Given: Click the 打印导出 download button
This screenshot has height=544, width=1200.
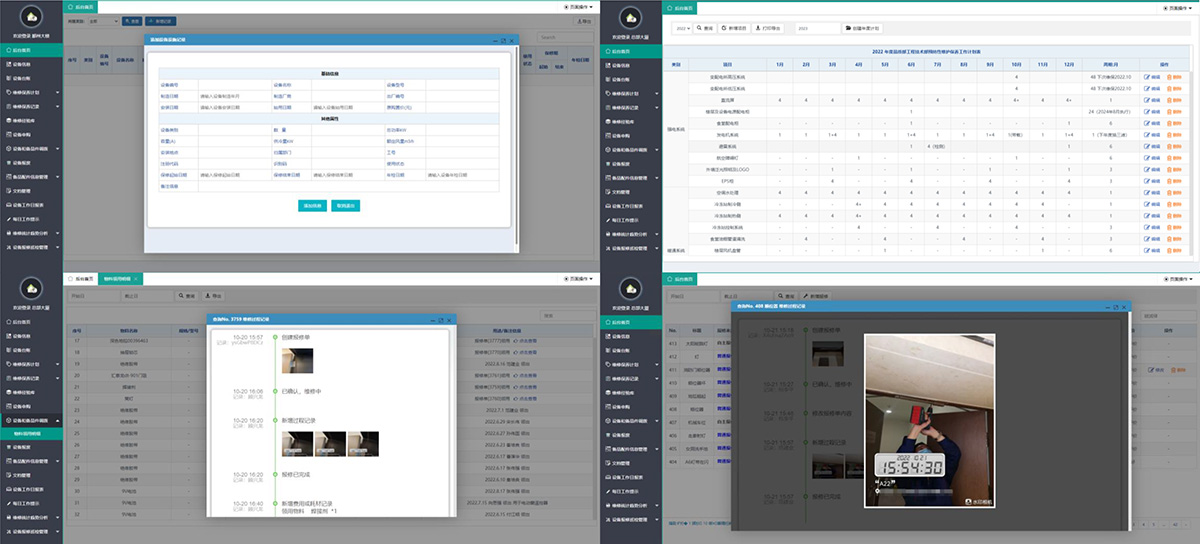Looking at the screenshot, I should coord(770,29).
